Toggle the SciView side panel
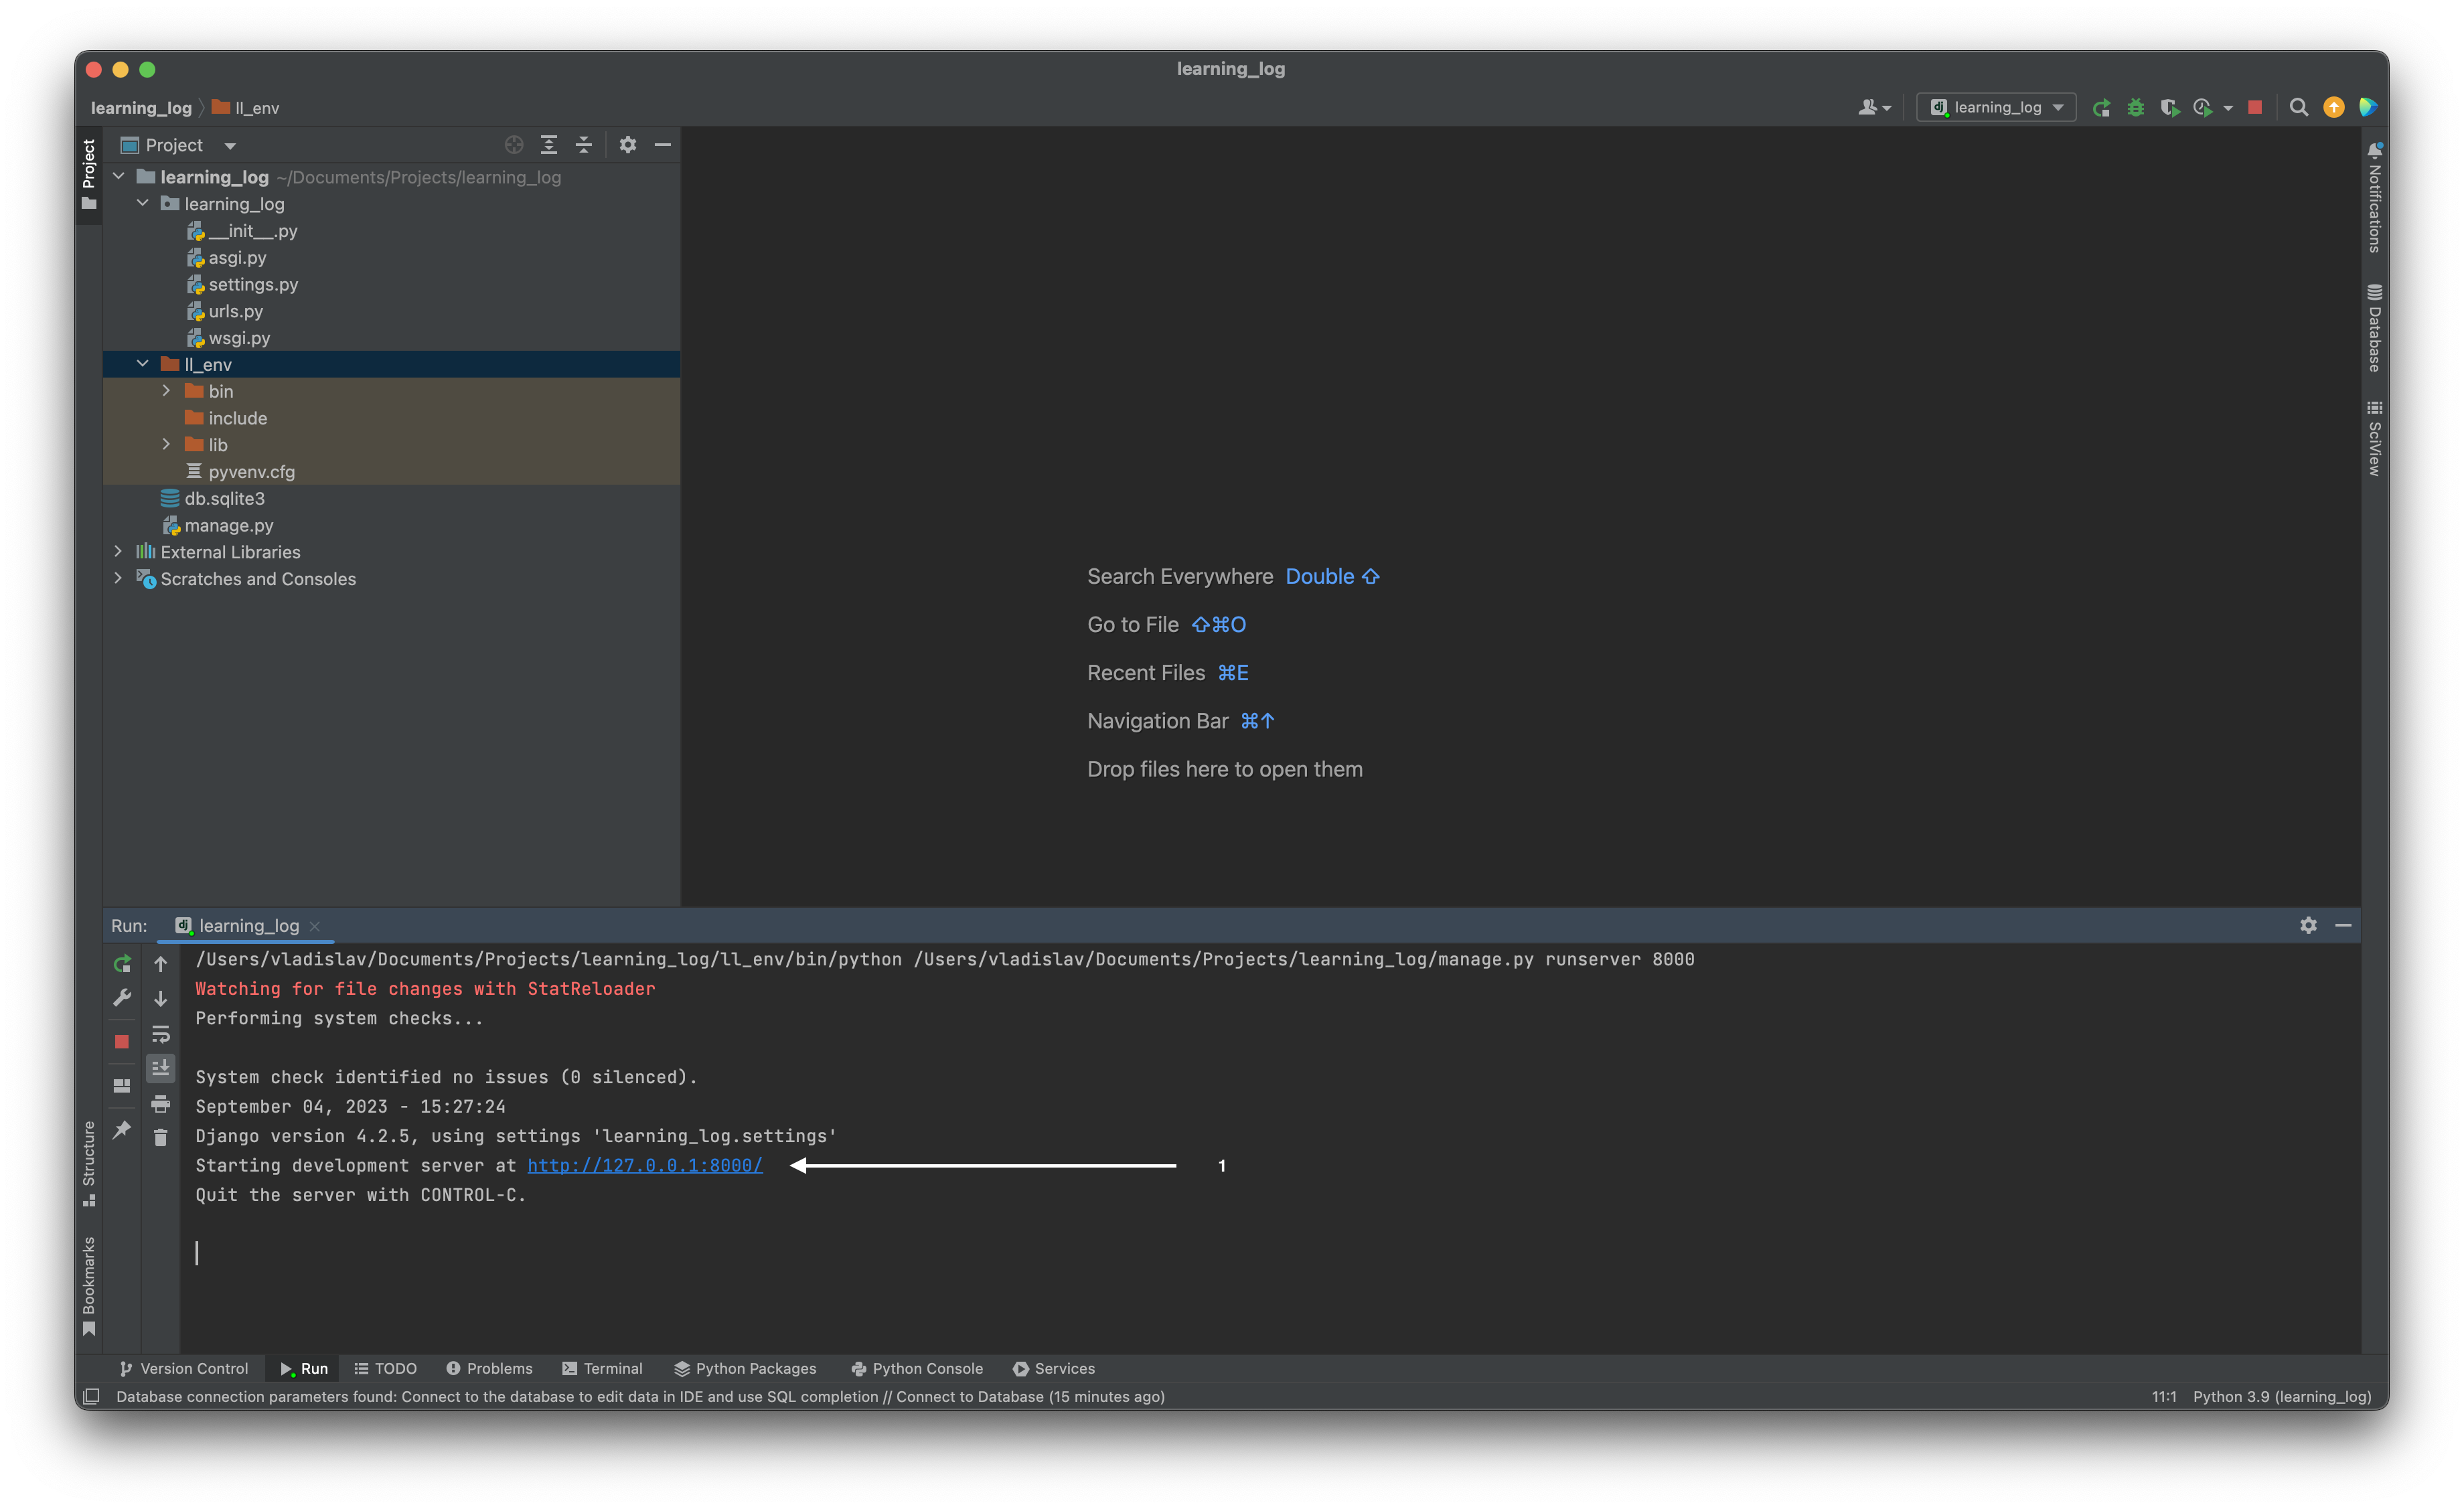The image size is (2464, 1509). click(x=2375, y=438)
